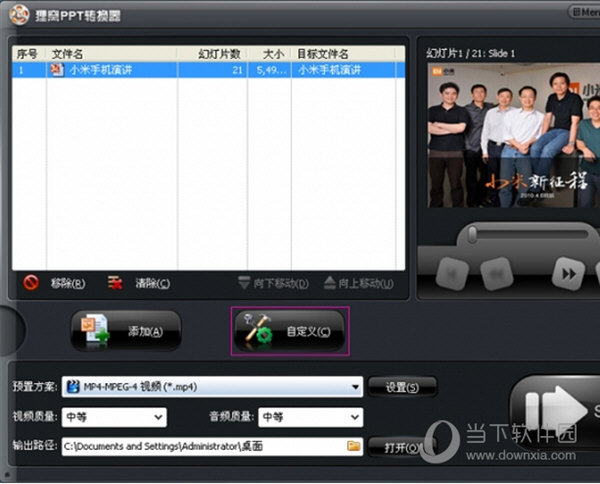Click the 大小 column header
Image resolution: width=600 pixels, height=484 pixels.
269,54
